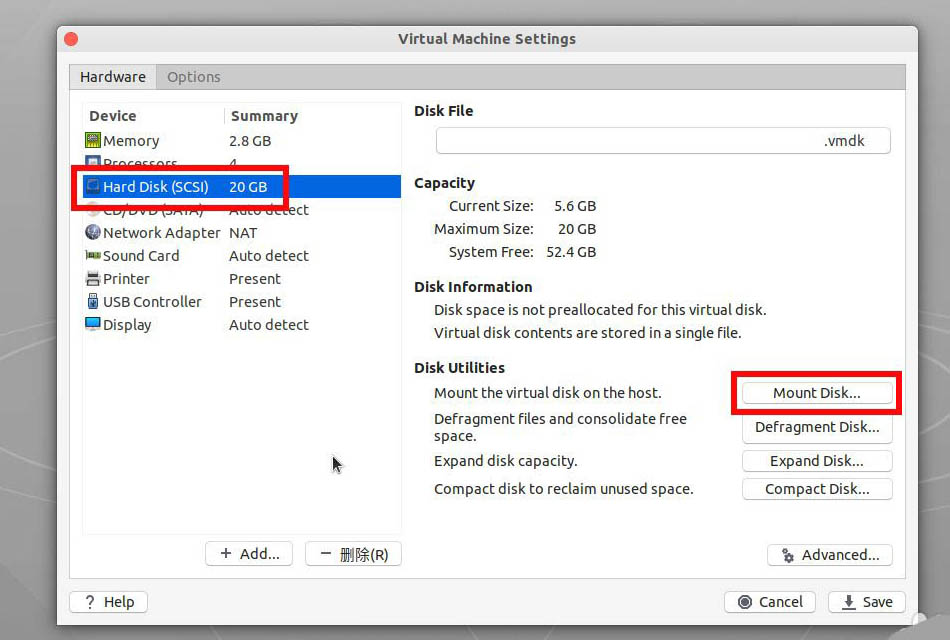Open the Expand Disk... utility
The height and width of the screenshot is (640, 950).
click(817, 461)
